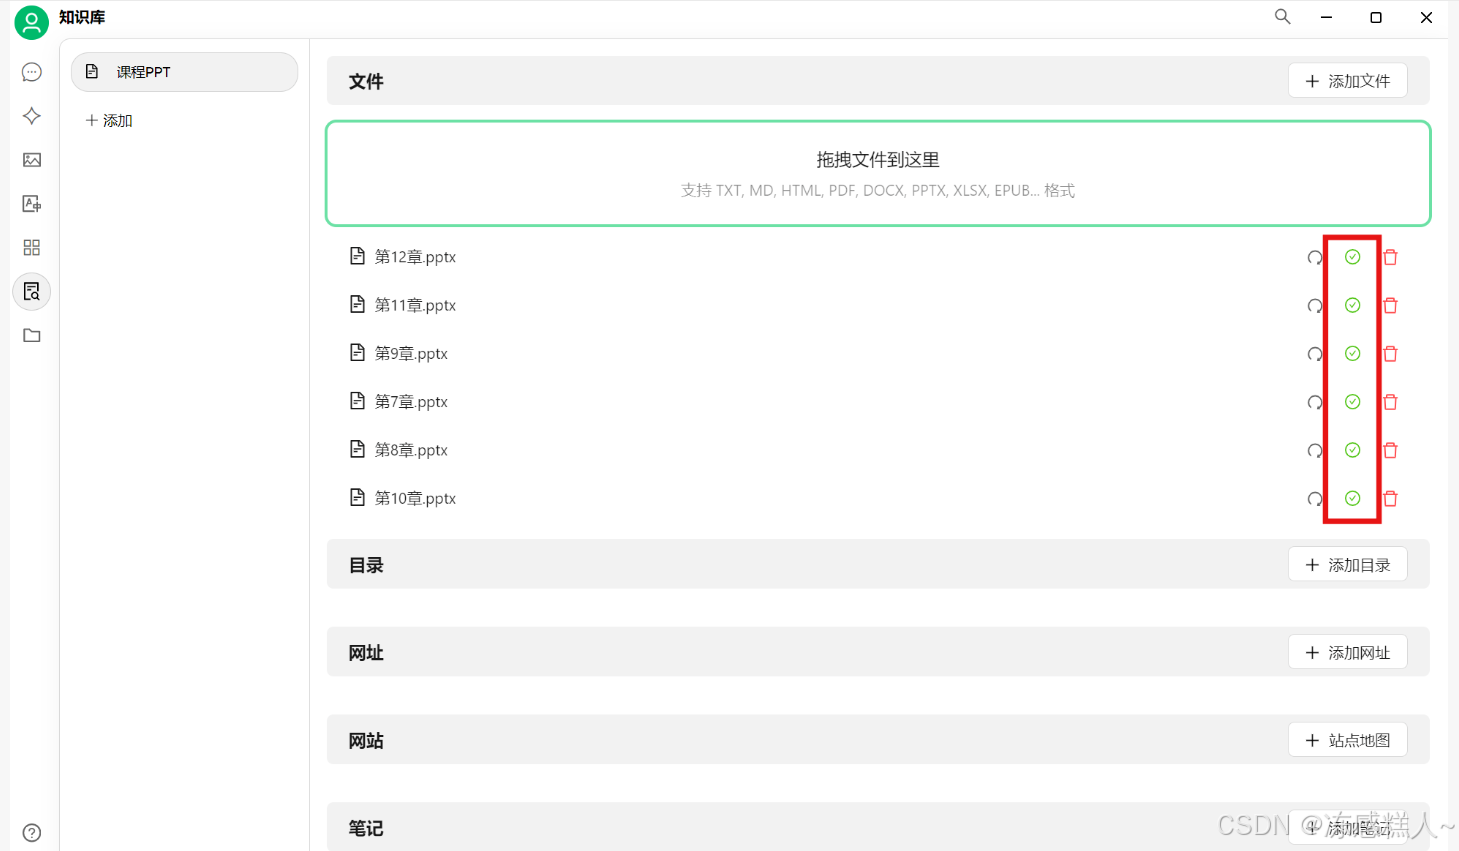The width and height of the screenshot is (1459, 851).
Task: Click the search magnifier at top right
Action: pyautogui.click(x=1282, y=17)
